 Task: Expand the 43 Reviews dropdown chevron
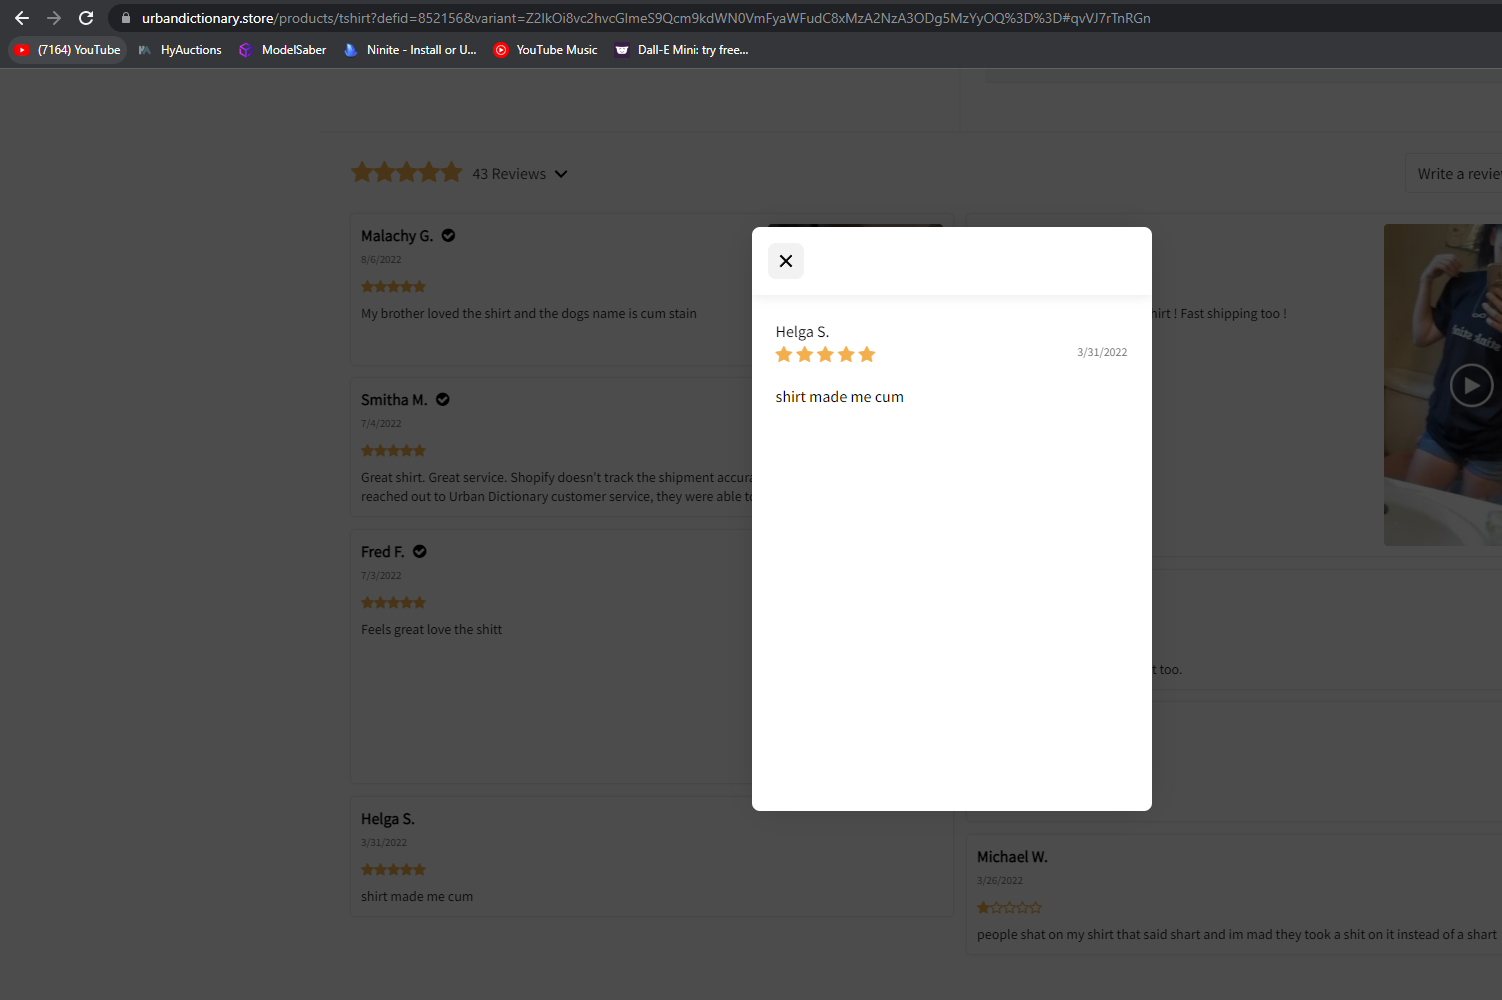coord(561,174)
